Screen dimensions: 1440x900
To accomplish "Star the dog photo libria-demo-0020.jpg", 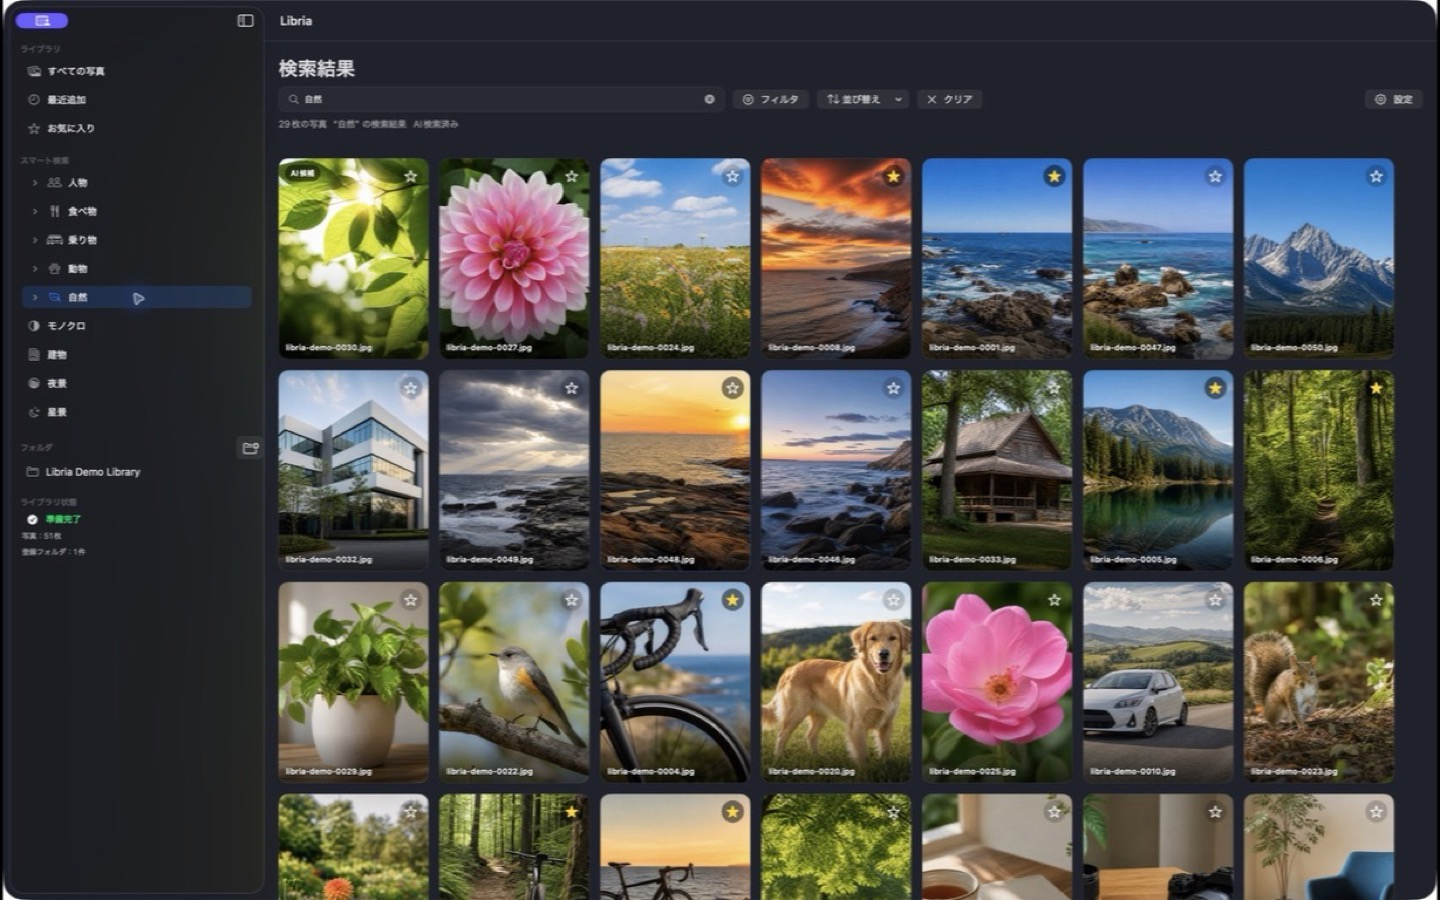I will (894, 600).
